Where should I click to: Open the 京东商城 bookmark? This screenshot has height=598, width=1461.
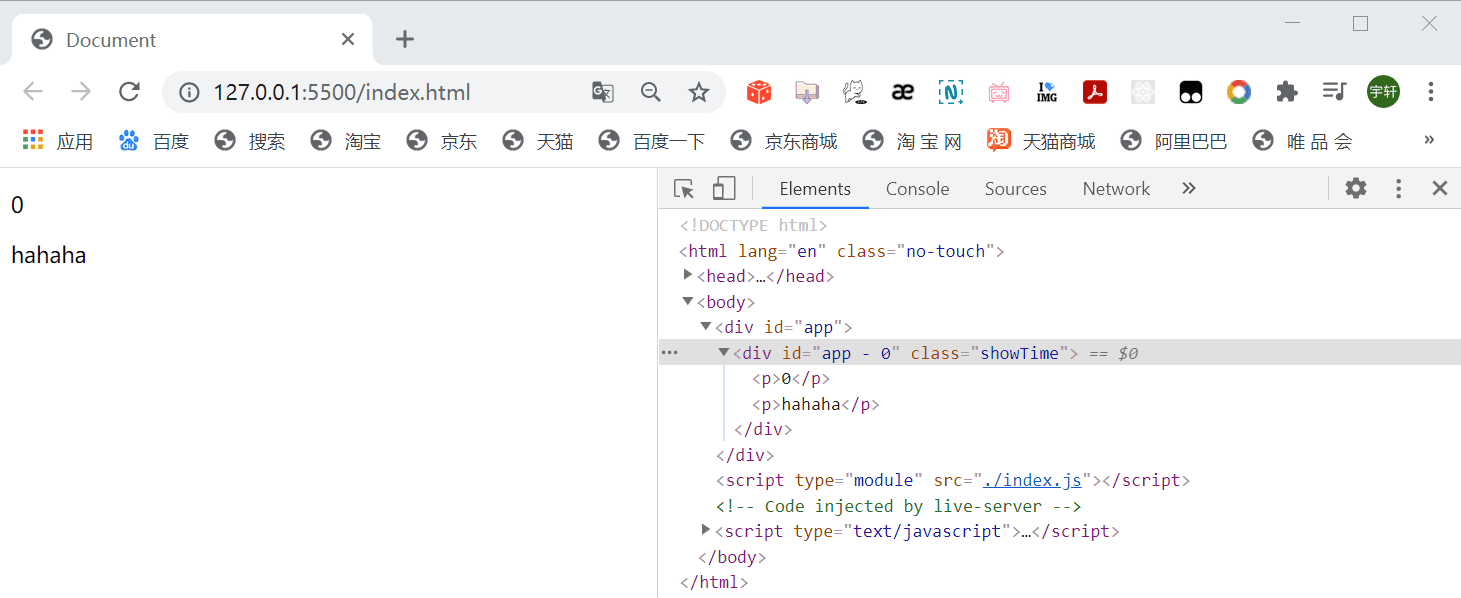[784, 141]
